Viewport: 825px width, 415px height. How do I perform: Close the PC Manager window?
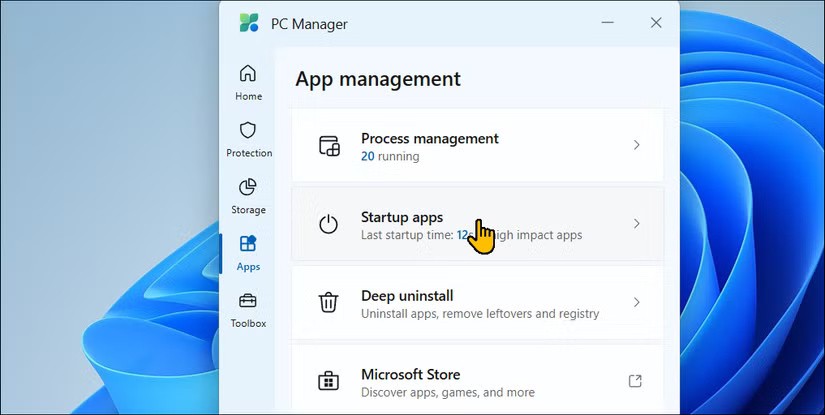[656, 23]
